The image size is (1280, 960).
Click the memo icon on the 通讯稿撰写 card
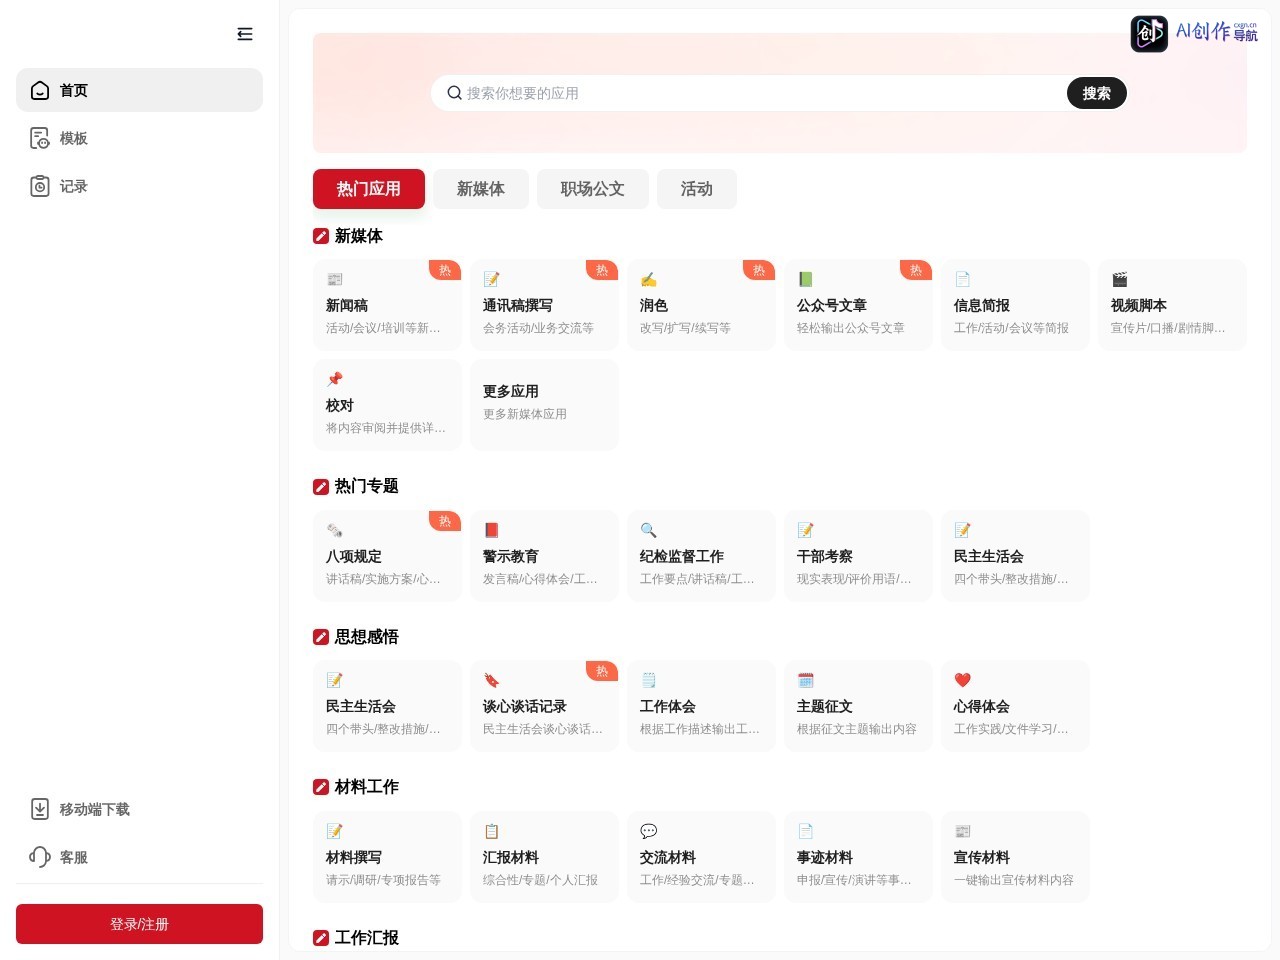492,279
